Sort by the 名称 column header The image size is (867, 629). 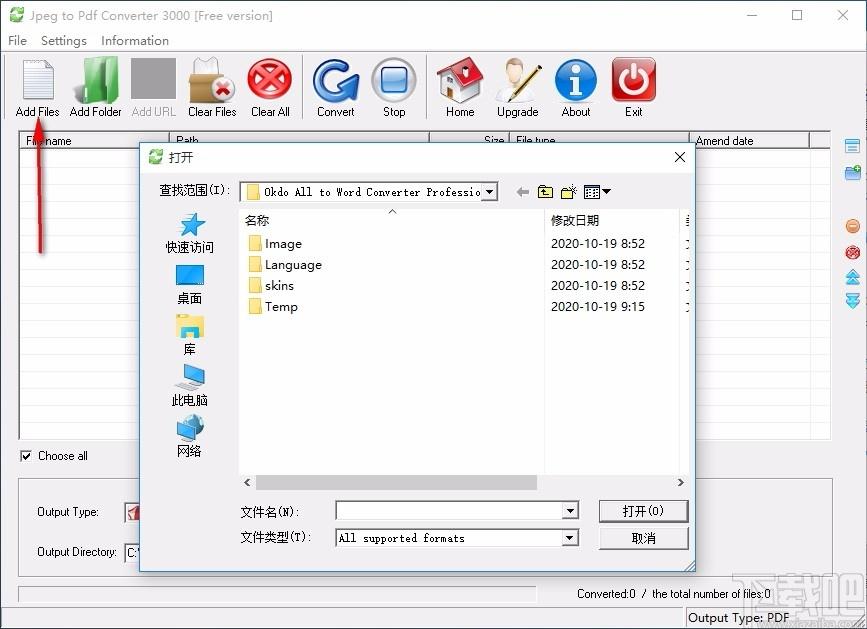coord(392,221)
